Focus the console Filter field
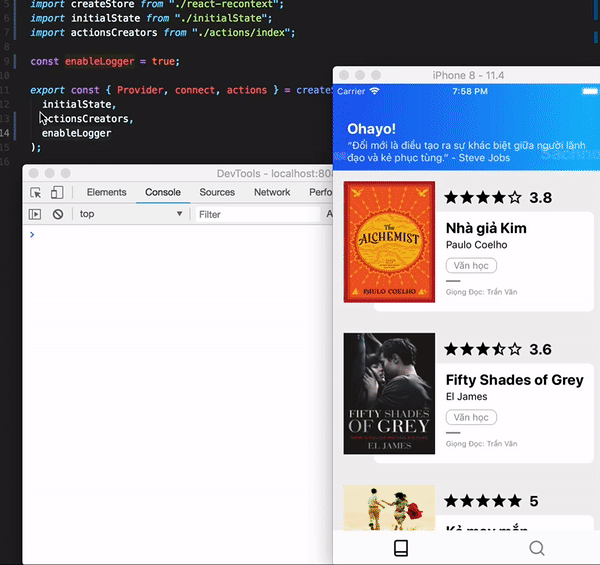 coord(258,214)
